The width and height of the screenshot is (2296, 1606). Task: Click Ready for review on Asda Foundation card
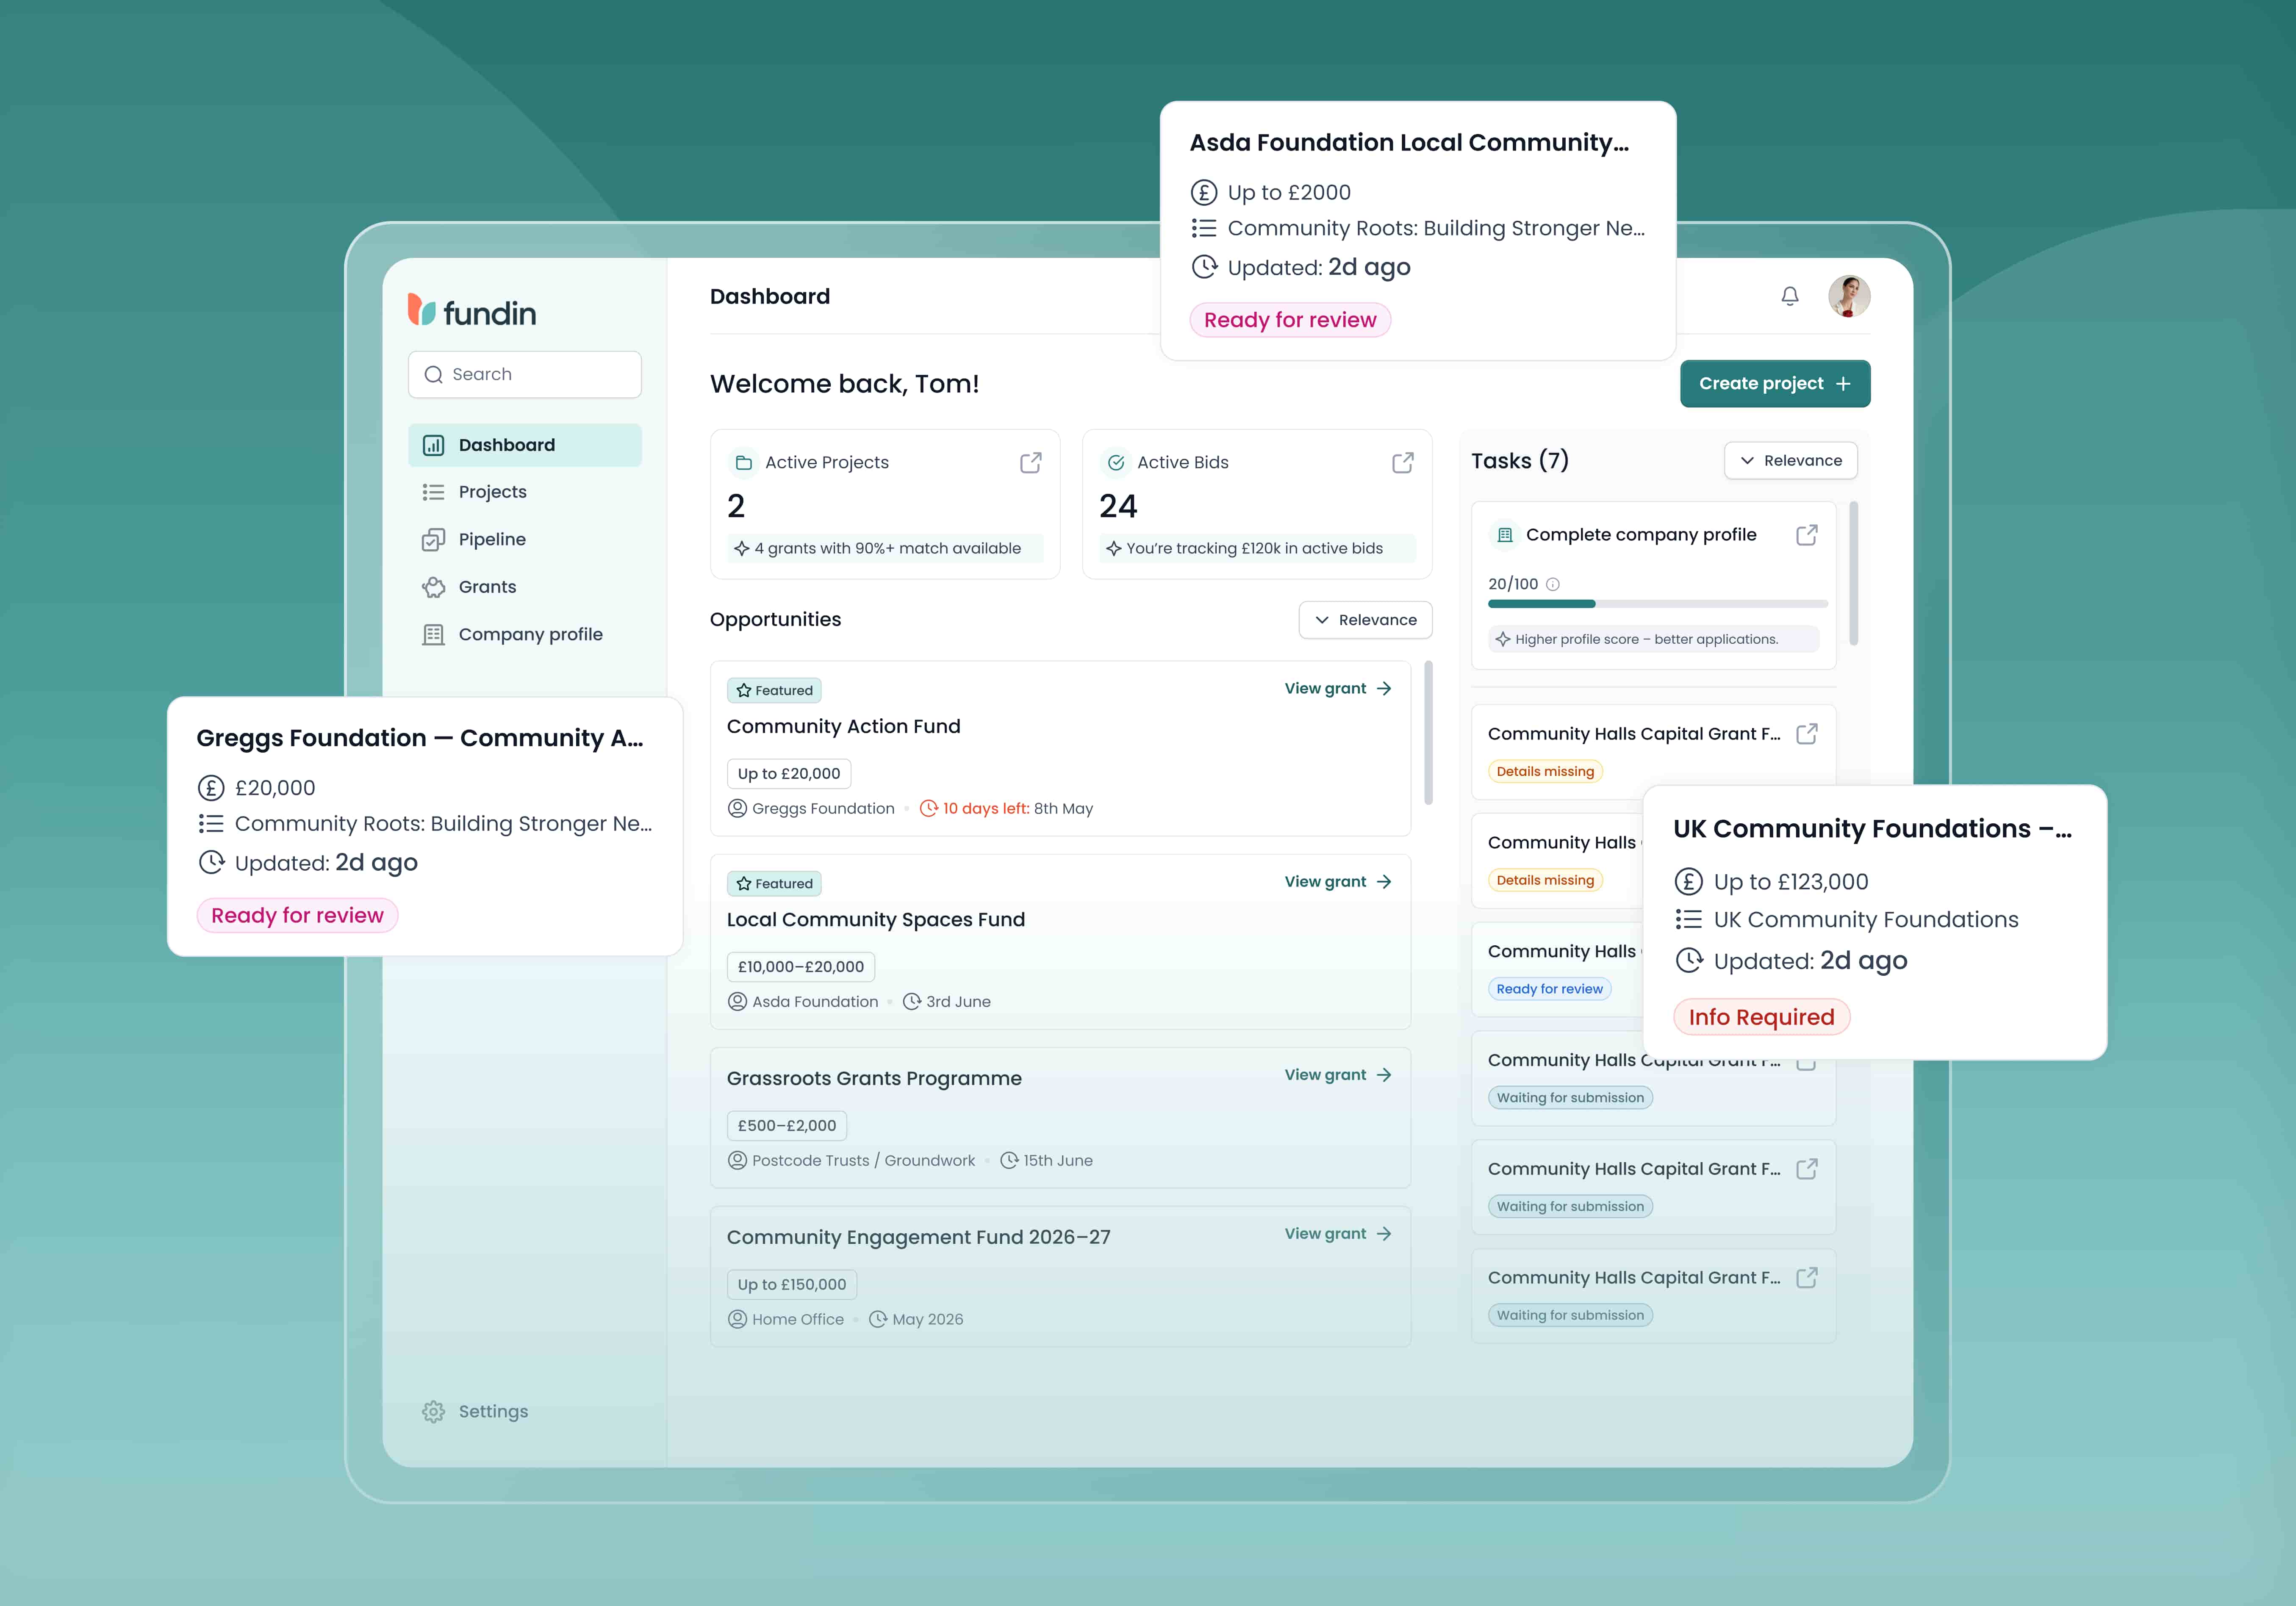[x=1290, y=320]
